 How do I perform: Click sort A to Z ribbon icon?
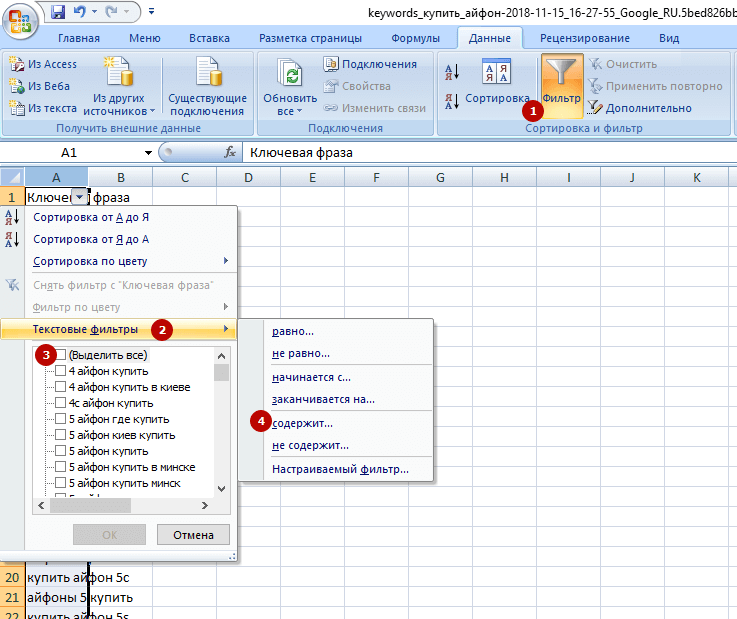451,70
